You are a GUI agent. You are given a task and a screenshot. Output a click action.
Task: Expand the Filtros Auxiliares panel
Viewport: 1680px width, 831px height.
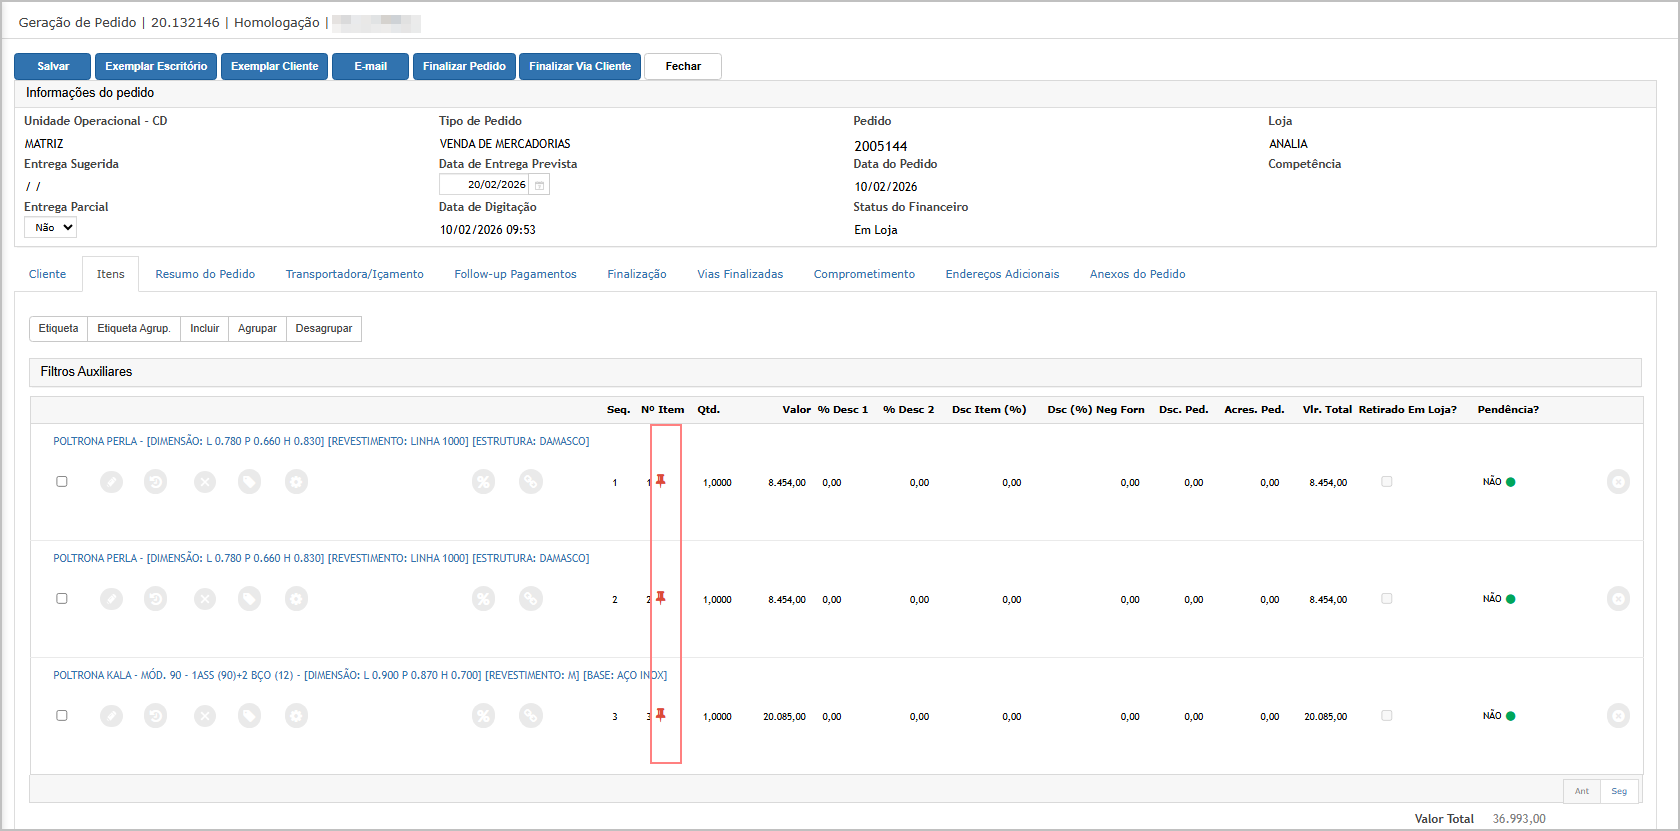click(86, 372)
